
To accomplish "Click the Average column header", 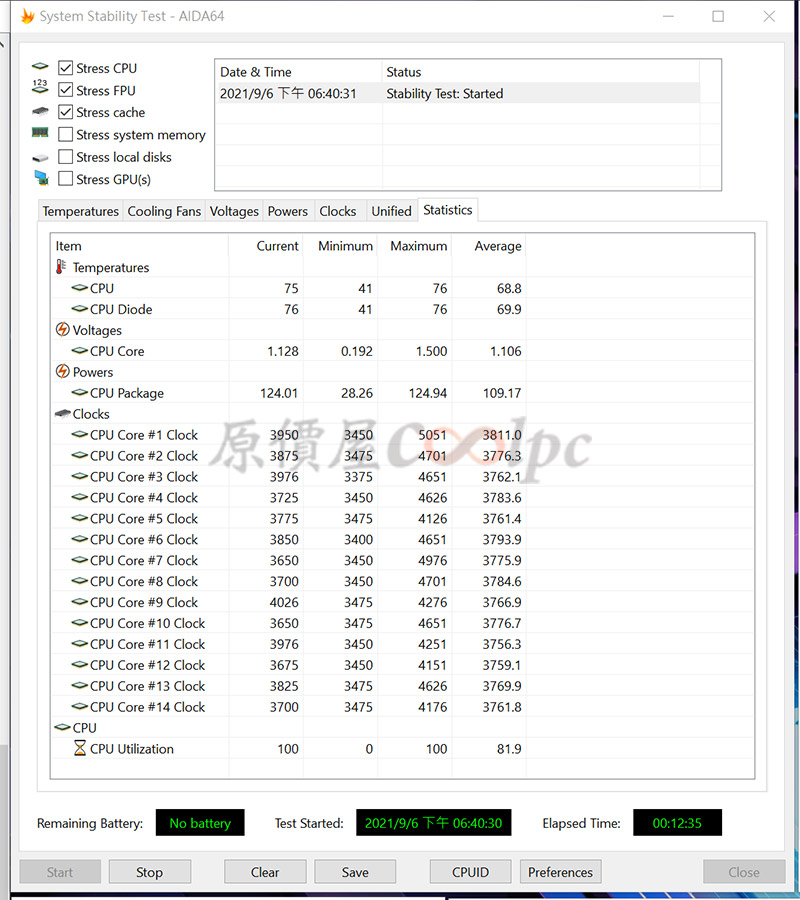I will point(489,246).
